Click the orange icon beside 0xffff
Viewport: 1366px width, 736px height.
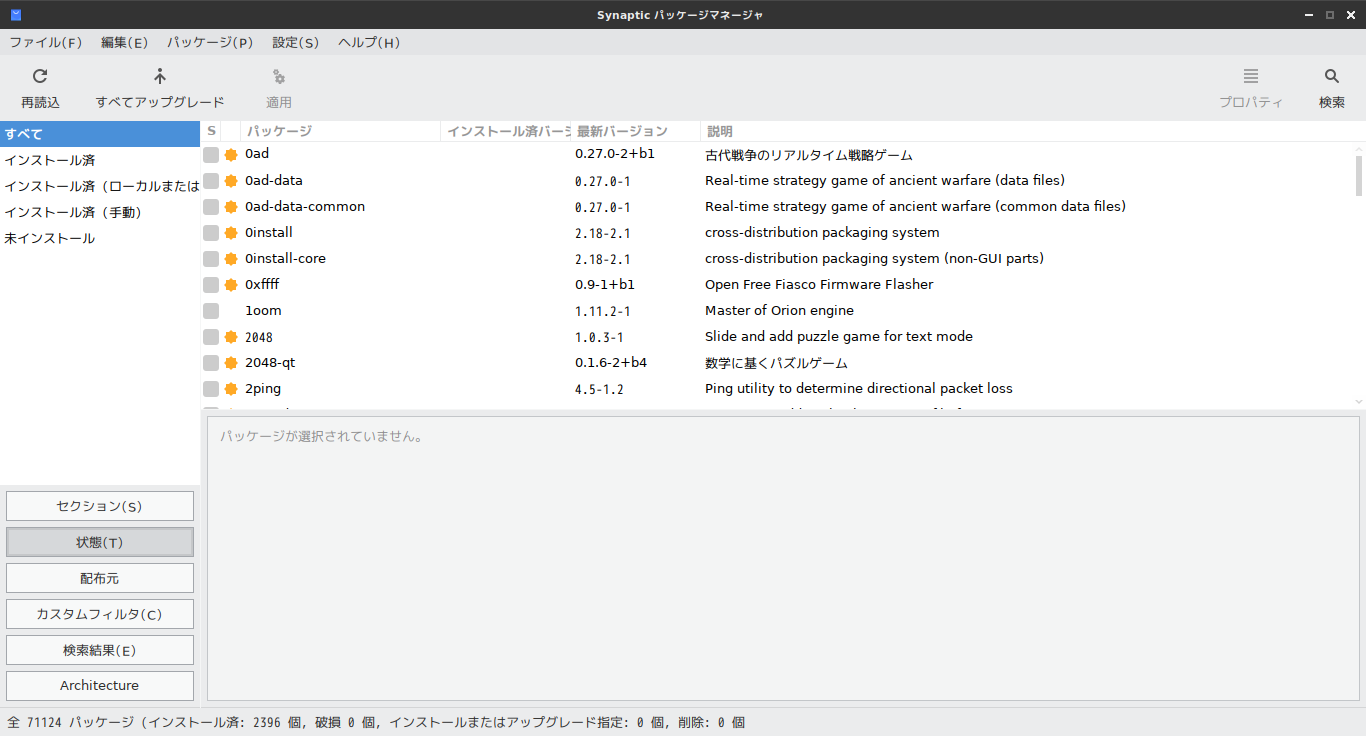(231, 285)
